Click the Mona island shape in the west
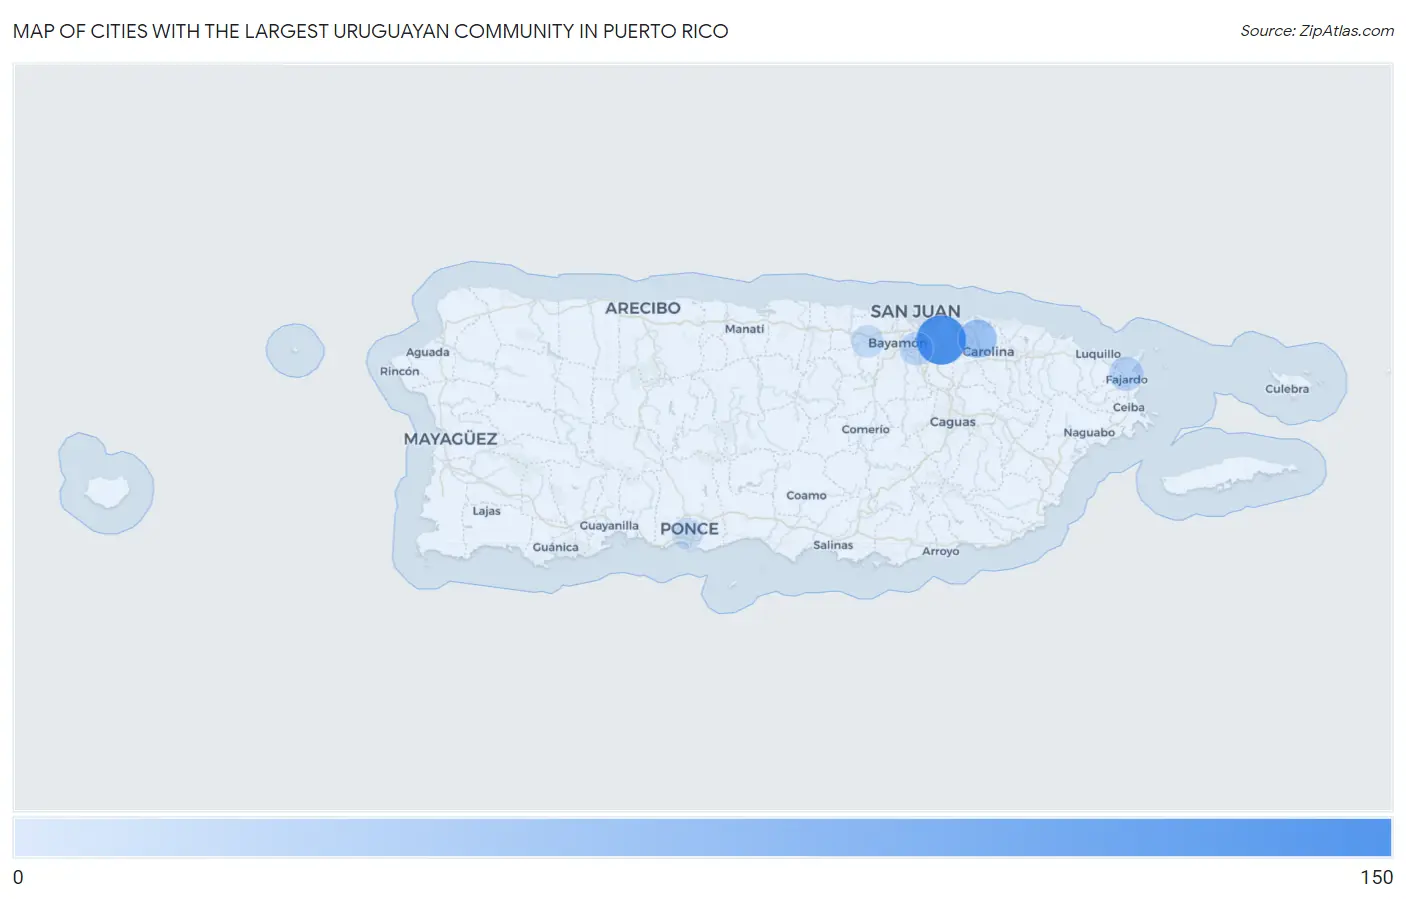 click(x=106, y=490)
